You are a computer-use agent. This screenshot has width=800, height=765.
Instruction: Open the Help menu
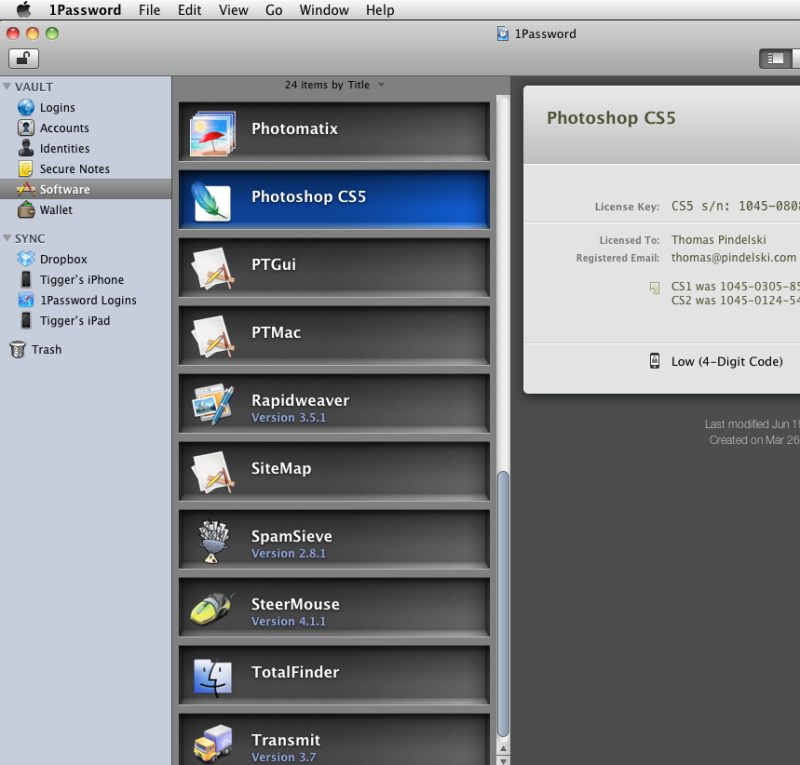tap(380, 10)
